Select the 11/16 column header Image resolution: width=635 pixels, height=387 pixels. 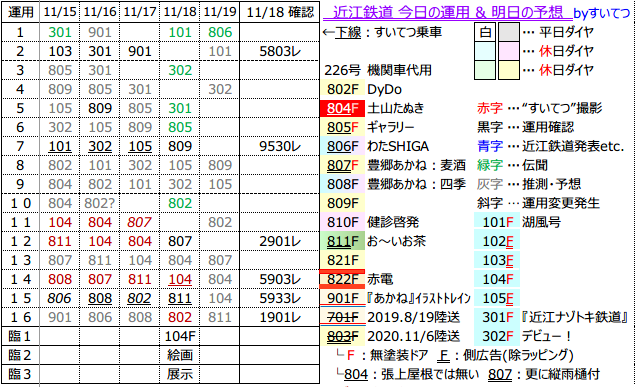tap(100, 12)
